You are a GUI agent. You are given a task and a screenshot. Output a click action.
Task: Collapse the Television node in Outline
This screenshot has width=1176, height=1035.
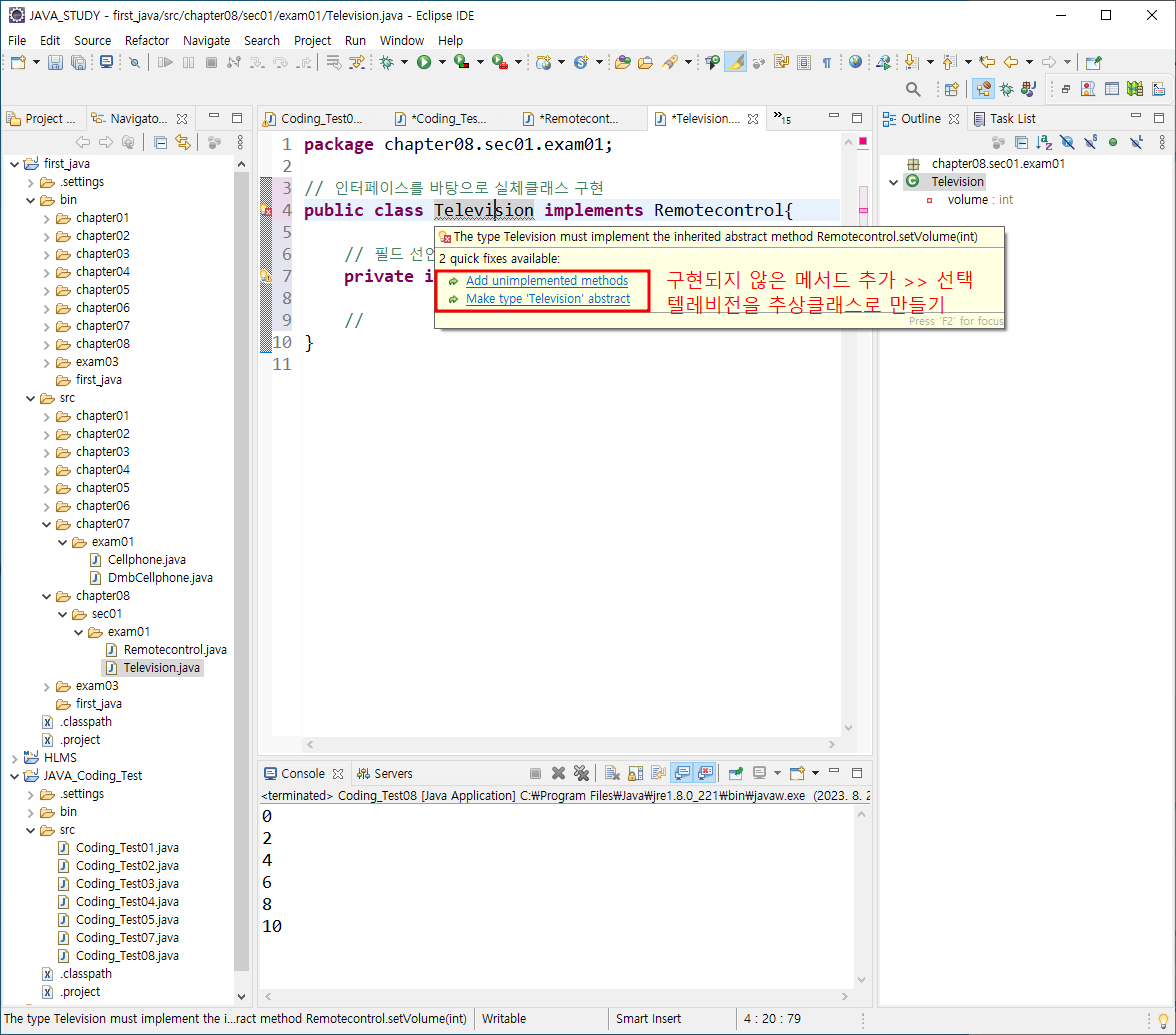coord(893,182)
